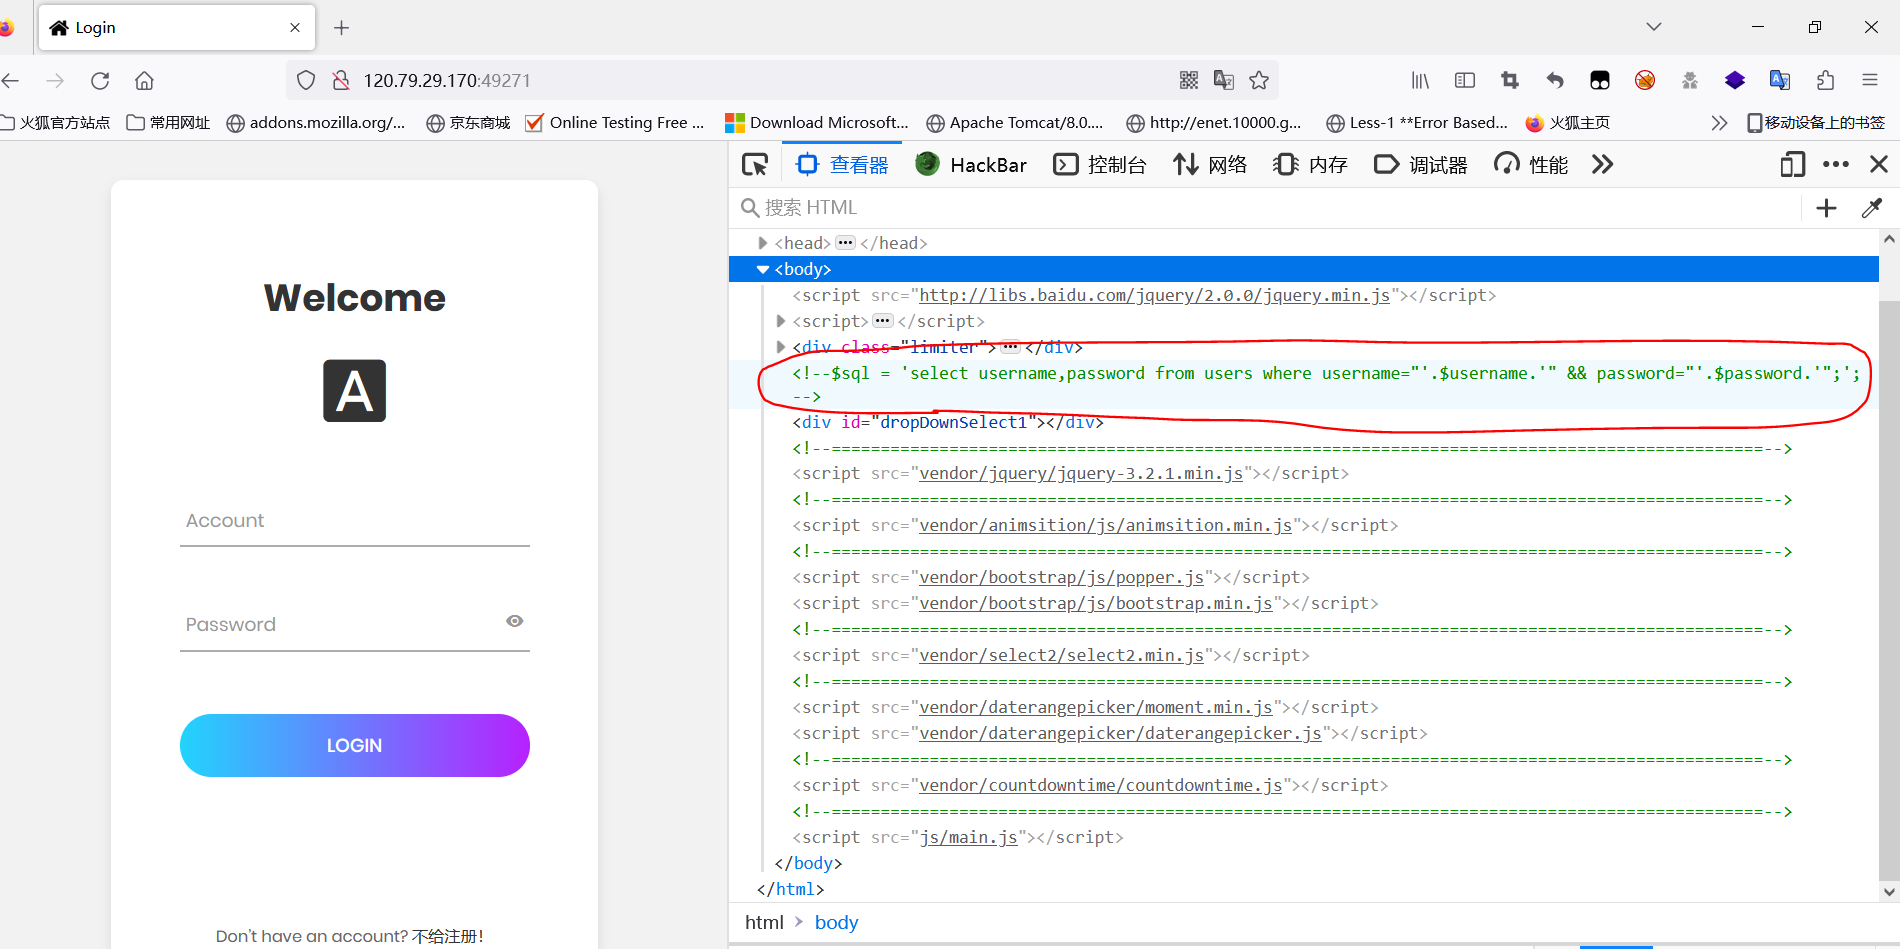Click the URL address bar
The image size is (1900, 949).
coord(760,80)
